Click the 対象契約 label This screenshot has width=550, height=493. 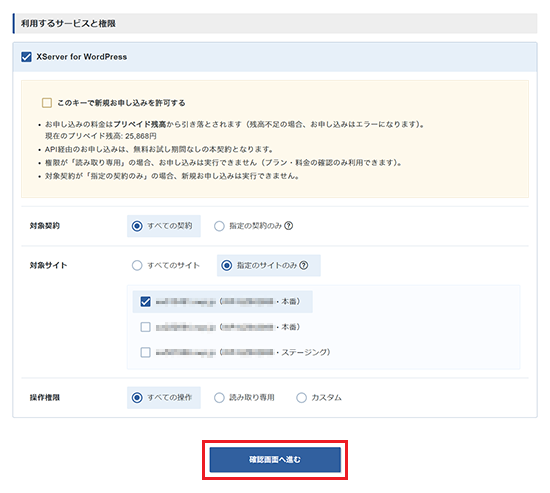45,226
